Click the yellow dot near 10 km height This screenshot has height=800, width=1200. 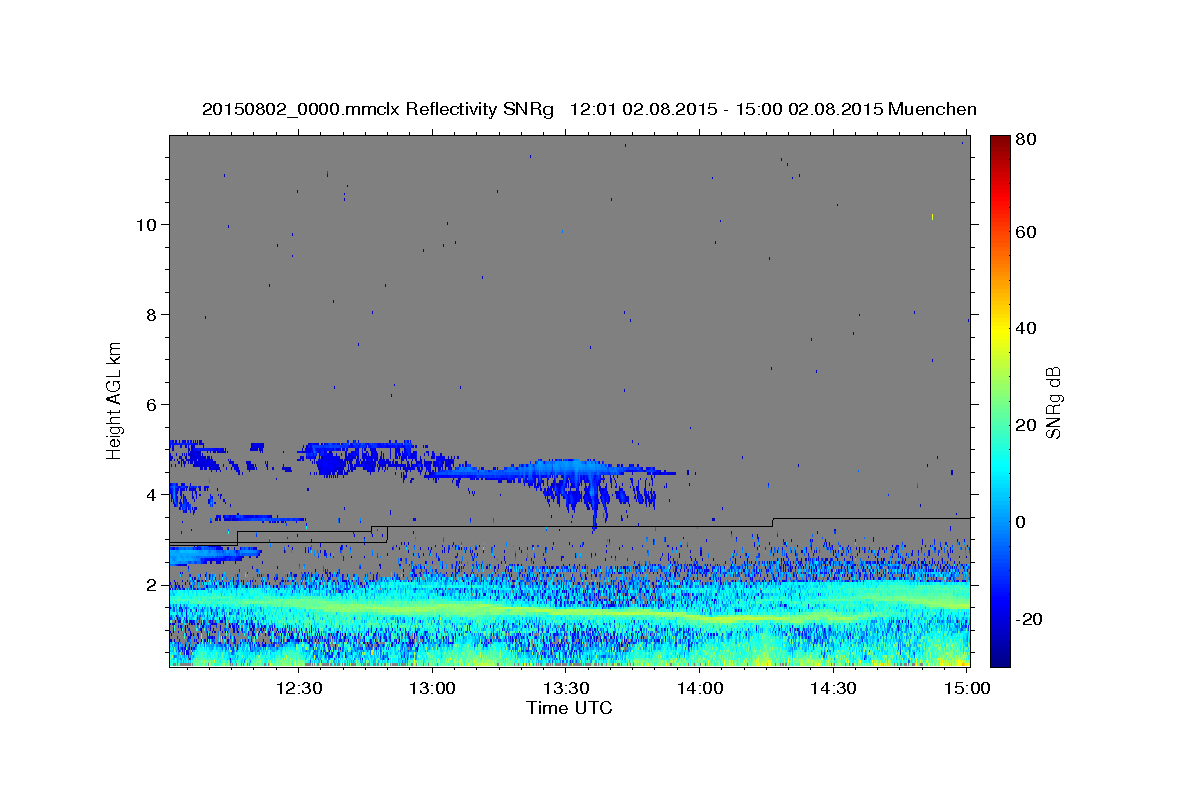932,216
